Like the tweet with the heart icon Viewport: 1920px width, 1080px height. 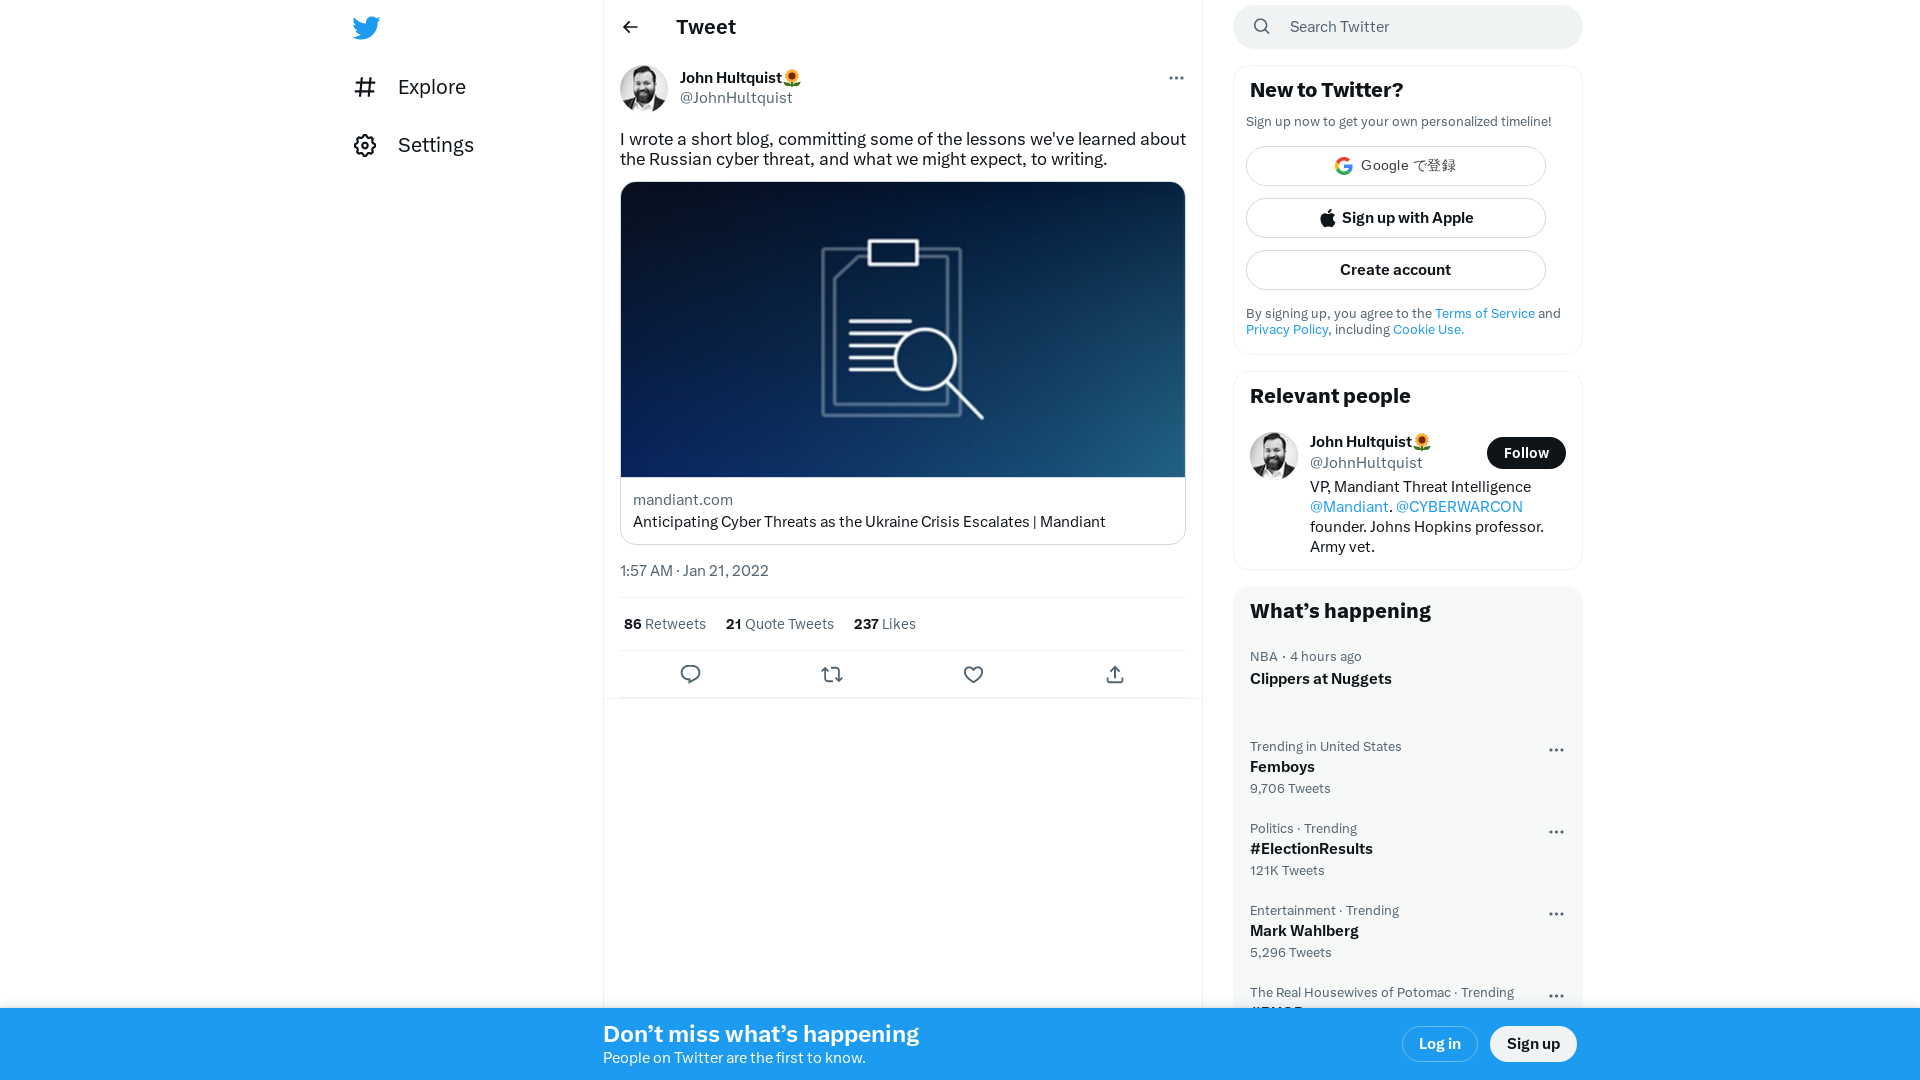pyautogui.click(x=973, y=674)
